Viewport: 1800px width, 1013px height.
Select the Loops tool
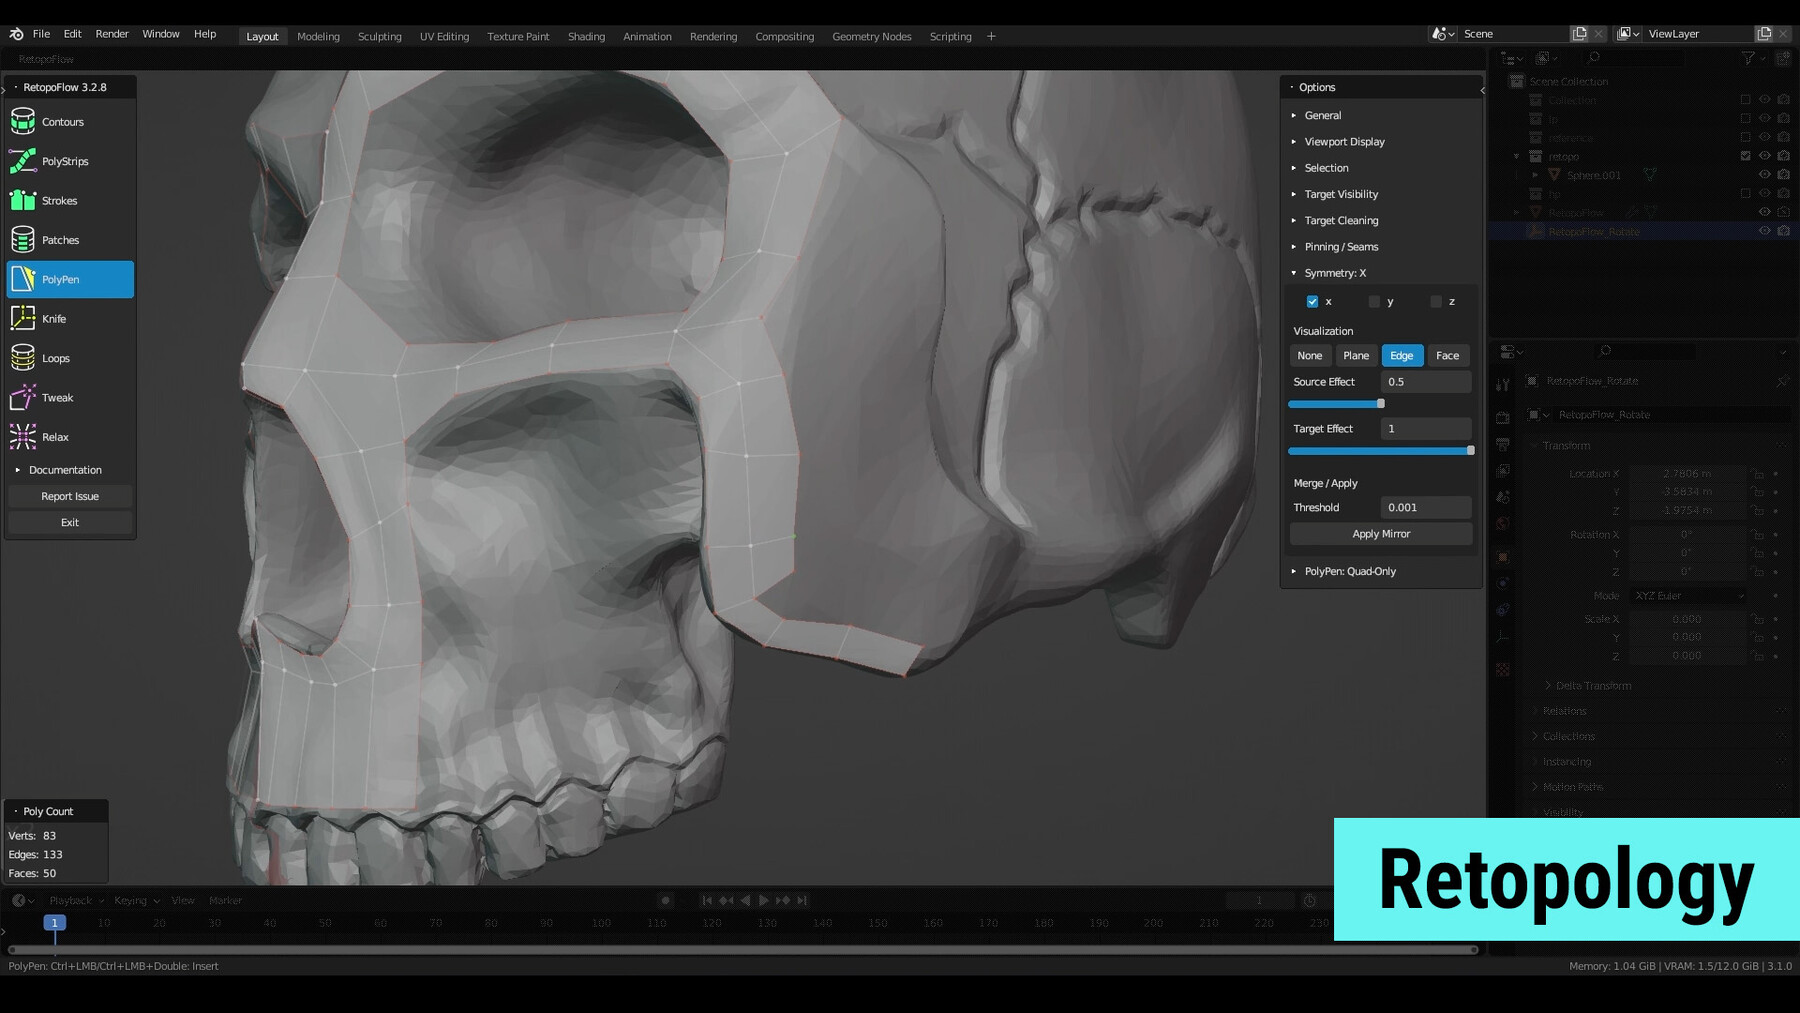[55, 358]
